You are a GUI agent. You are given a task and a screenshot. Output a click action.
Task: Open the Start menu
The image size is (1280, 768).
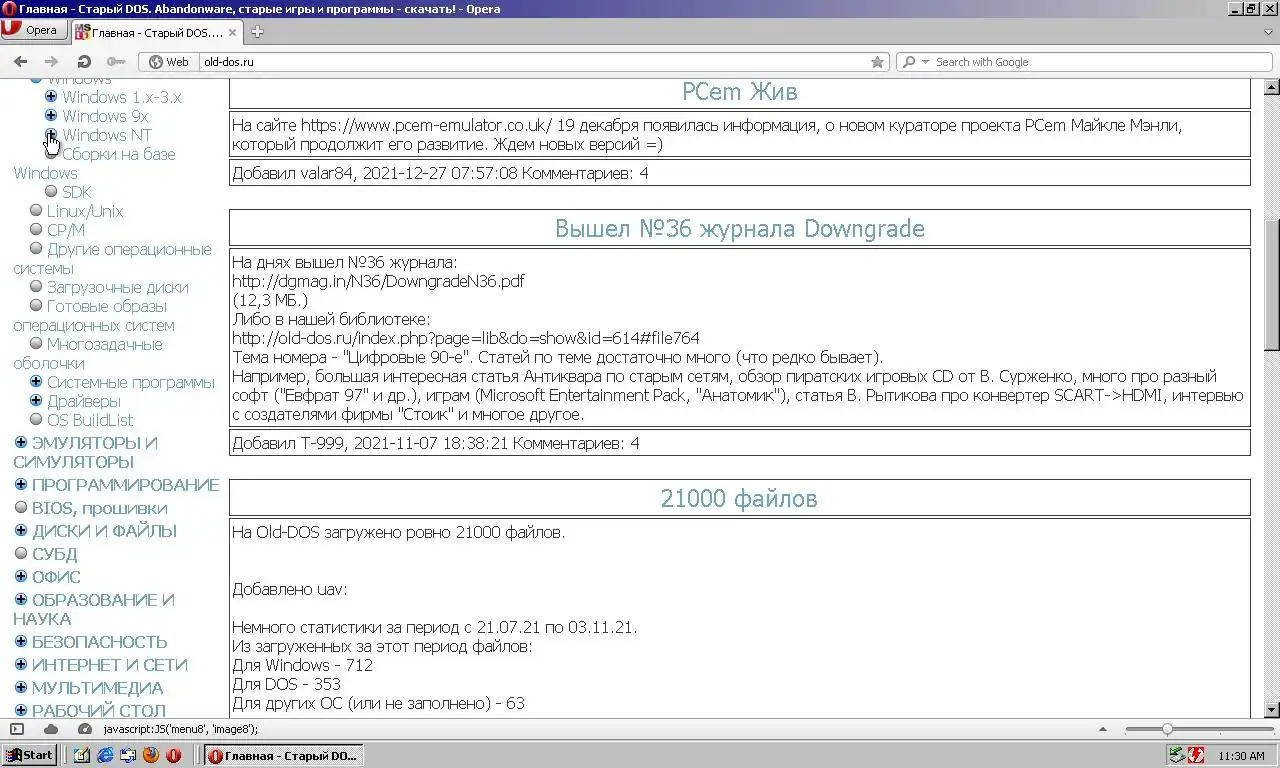coord(28,755)
